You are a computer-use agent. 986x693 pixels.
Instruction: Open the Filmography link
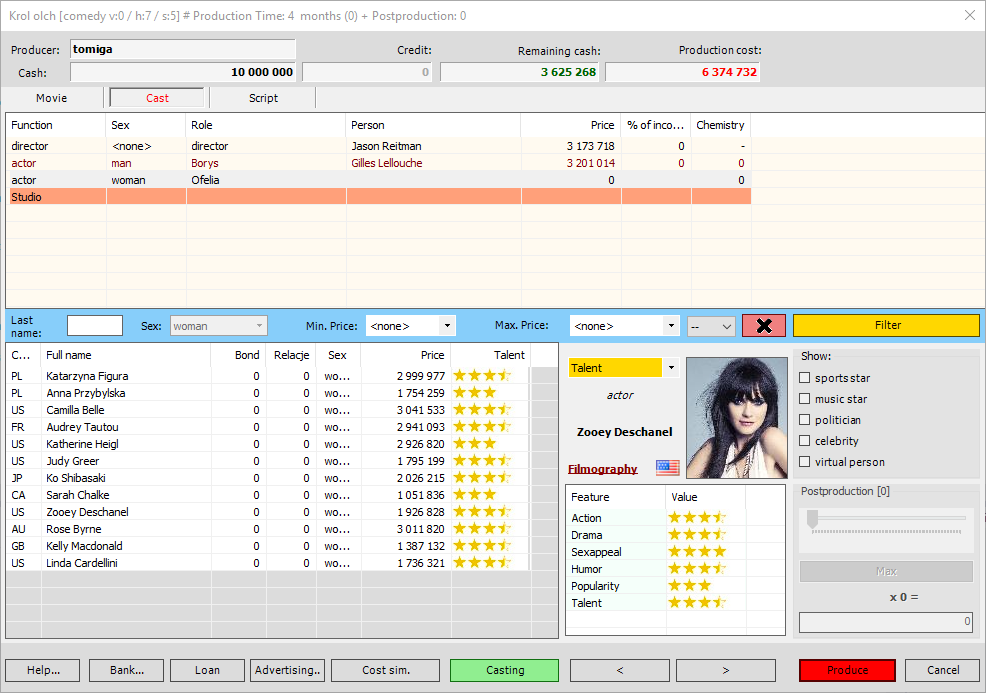tap(602, 469)
